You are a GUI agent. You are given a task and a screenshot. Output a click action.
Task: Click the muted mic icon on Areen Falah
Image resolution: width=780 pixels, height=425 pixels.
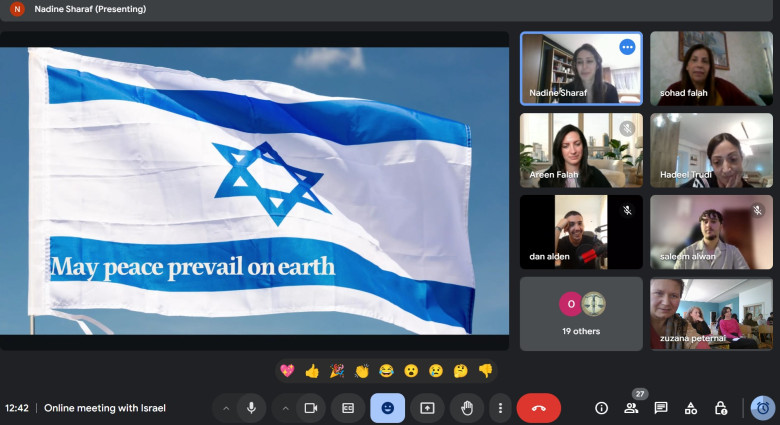tap(627, 129)
